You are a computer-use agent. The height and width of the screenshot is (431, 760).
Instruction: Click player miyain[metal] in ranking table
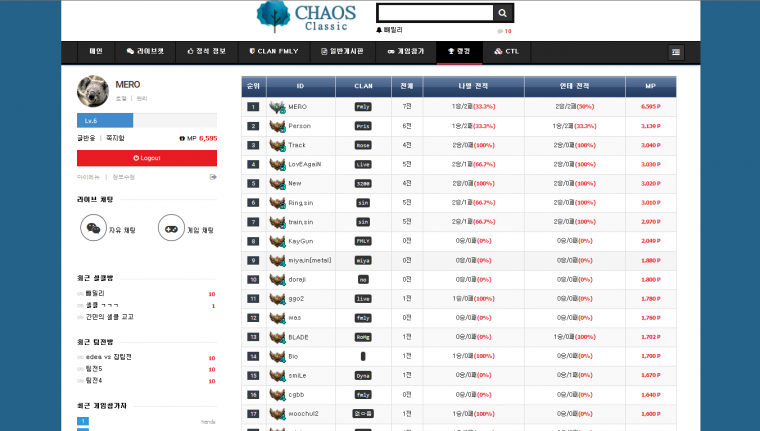[x=310, y=260]
